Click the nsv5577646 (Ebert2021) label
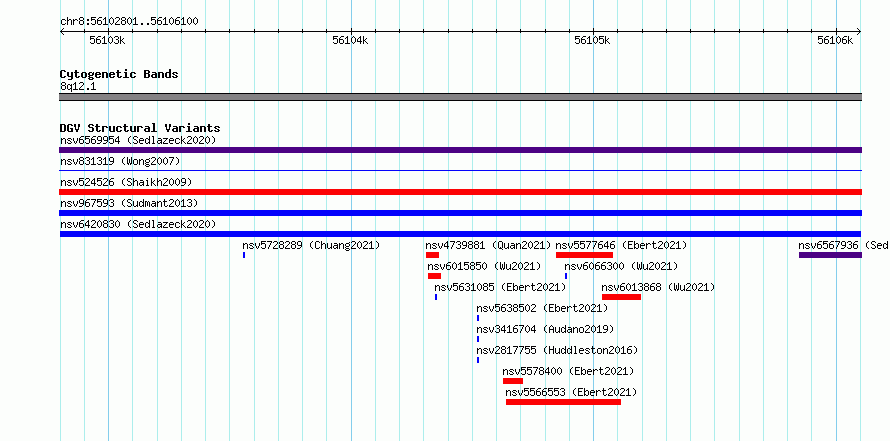890x441 pixels. pos(621,245)
